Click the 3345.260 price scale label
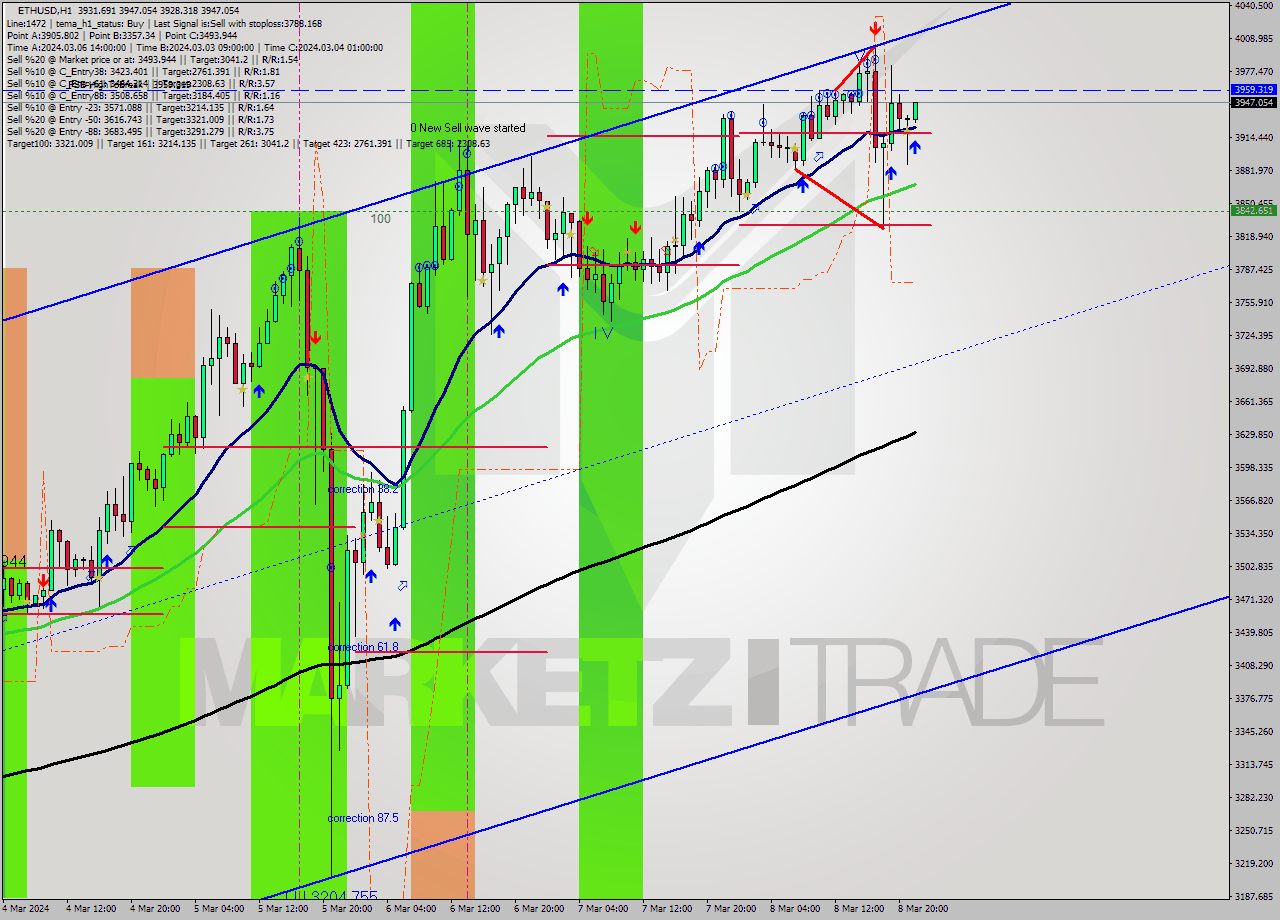Image resolution: width=1280 pixels, height=920 pixels. [1255, 731]
